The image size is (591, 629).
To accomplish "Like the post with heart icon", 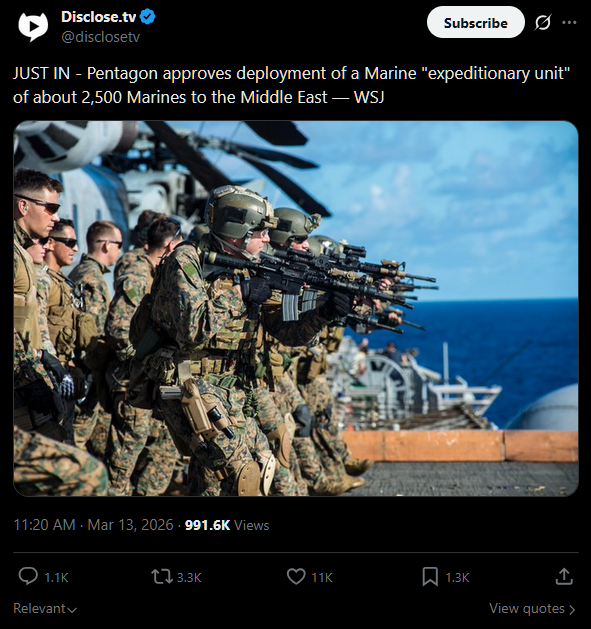I will tap(296, 577).
